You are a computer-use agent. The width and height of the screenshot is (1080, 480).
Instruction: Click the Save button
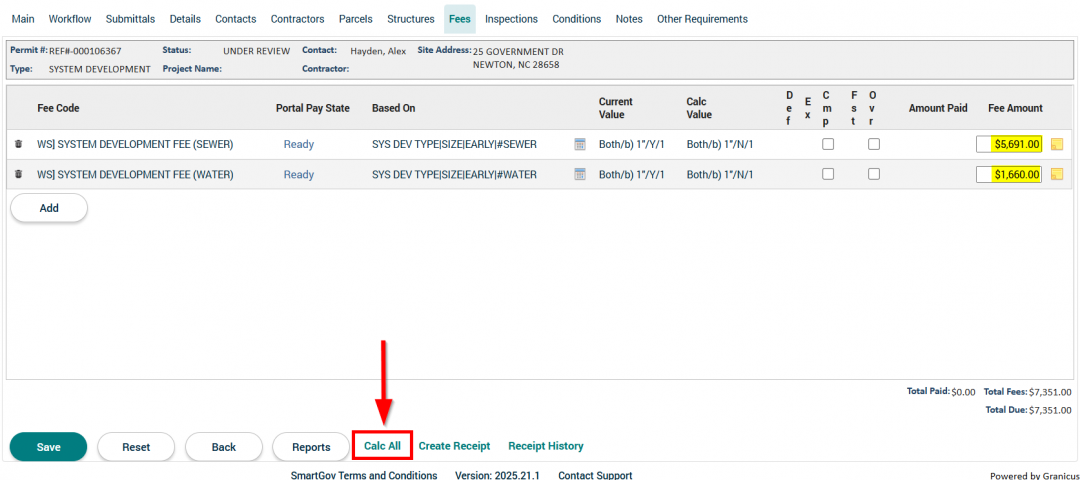[48, 447]
